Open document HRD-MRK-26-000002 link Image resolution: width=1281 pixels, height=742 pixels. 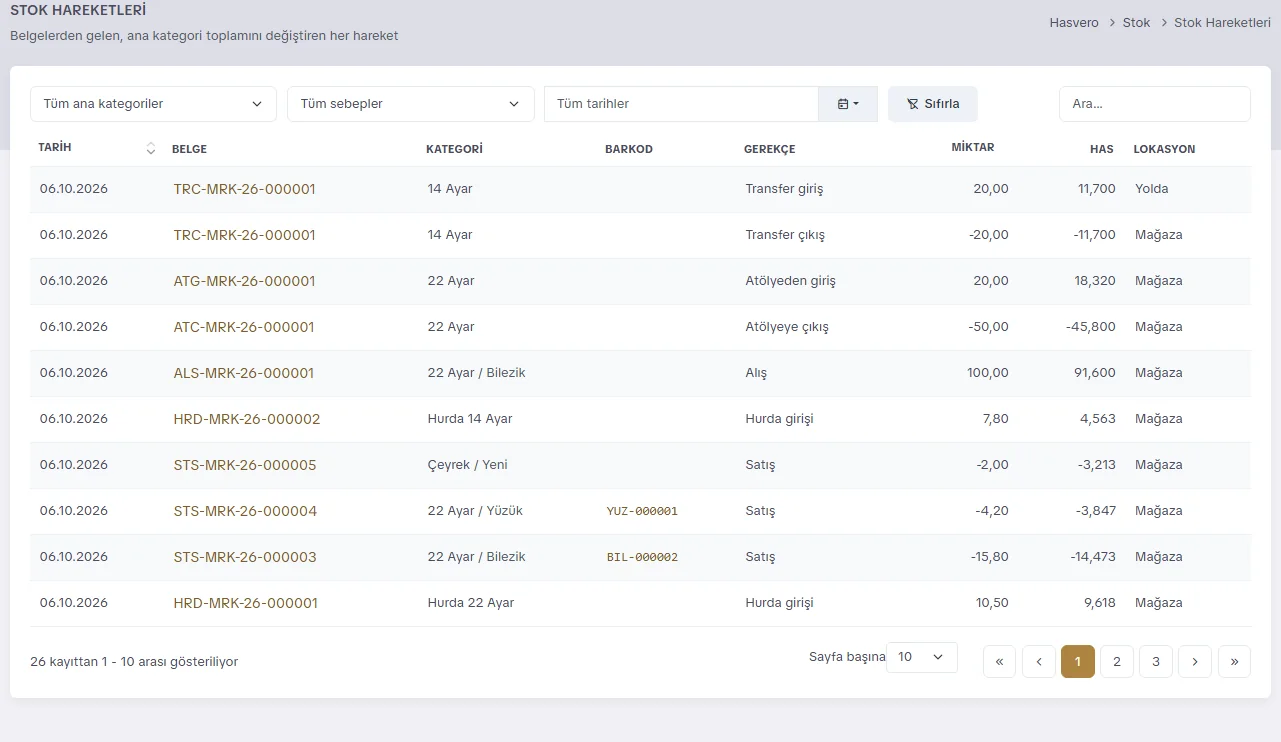coord(247,419)
